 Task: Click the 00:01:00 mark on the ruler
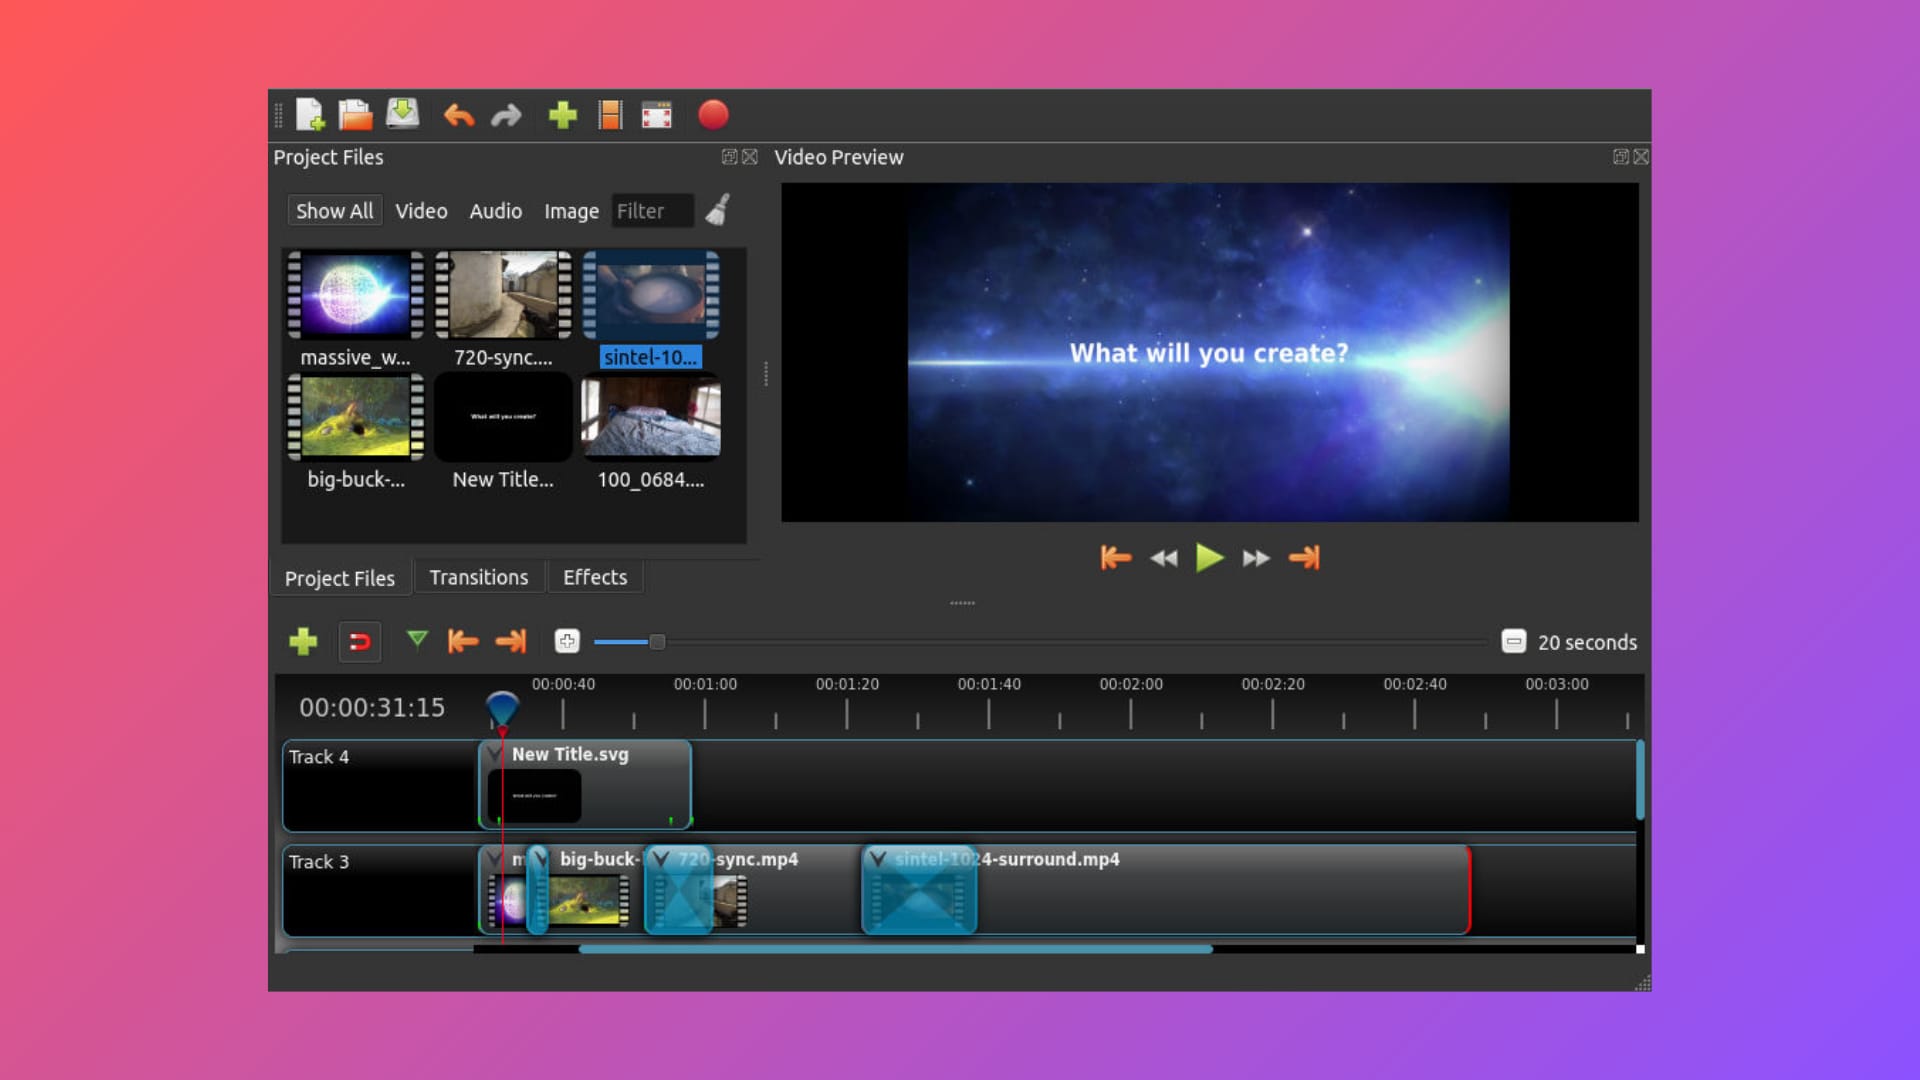(x=705, y=684)
